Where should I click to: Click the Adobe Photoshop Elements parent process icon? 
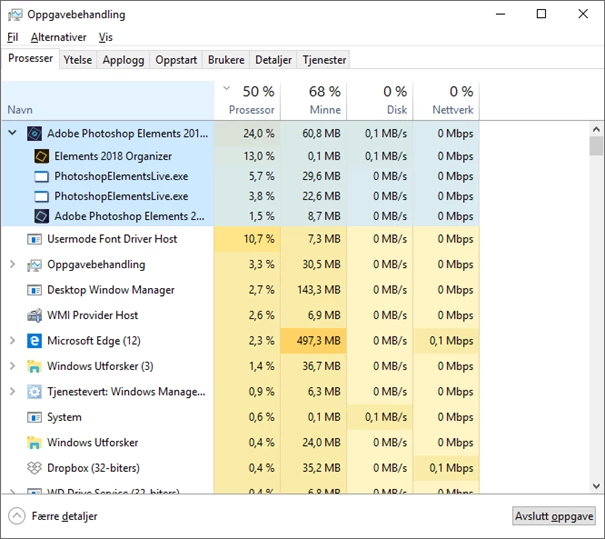click(x=34, y=133)
